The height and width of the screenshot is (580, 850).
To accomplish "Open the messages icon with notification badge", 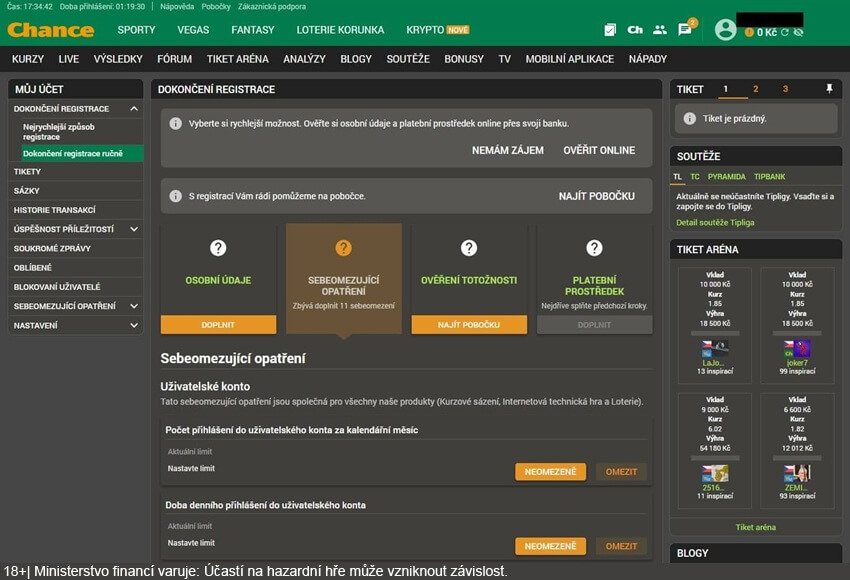I will tap(685, 30).
